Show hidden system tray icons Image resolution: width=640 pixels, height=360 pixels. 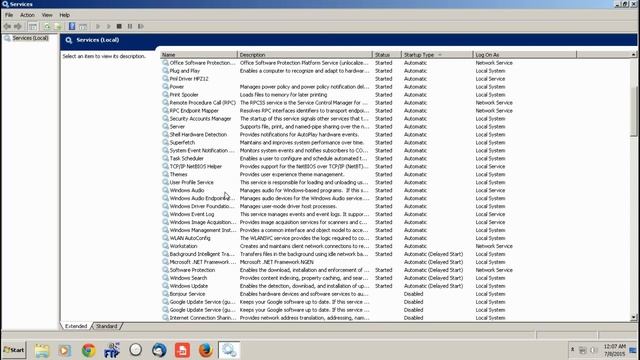click(572, 350)
